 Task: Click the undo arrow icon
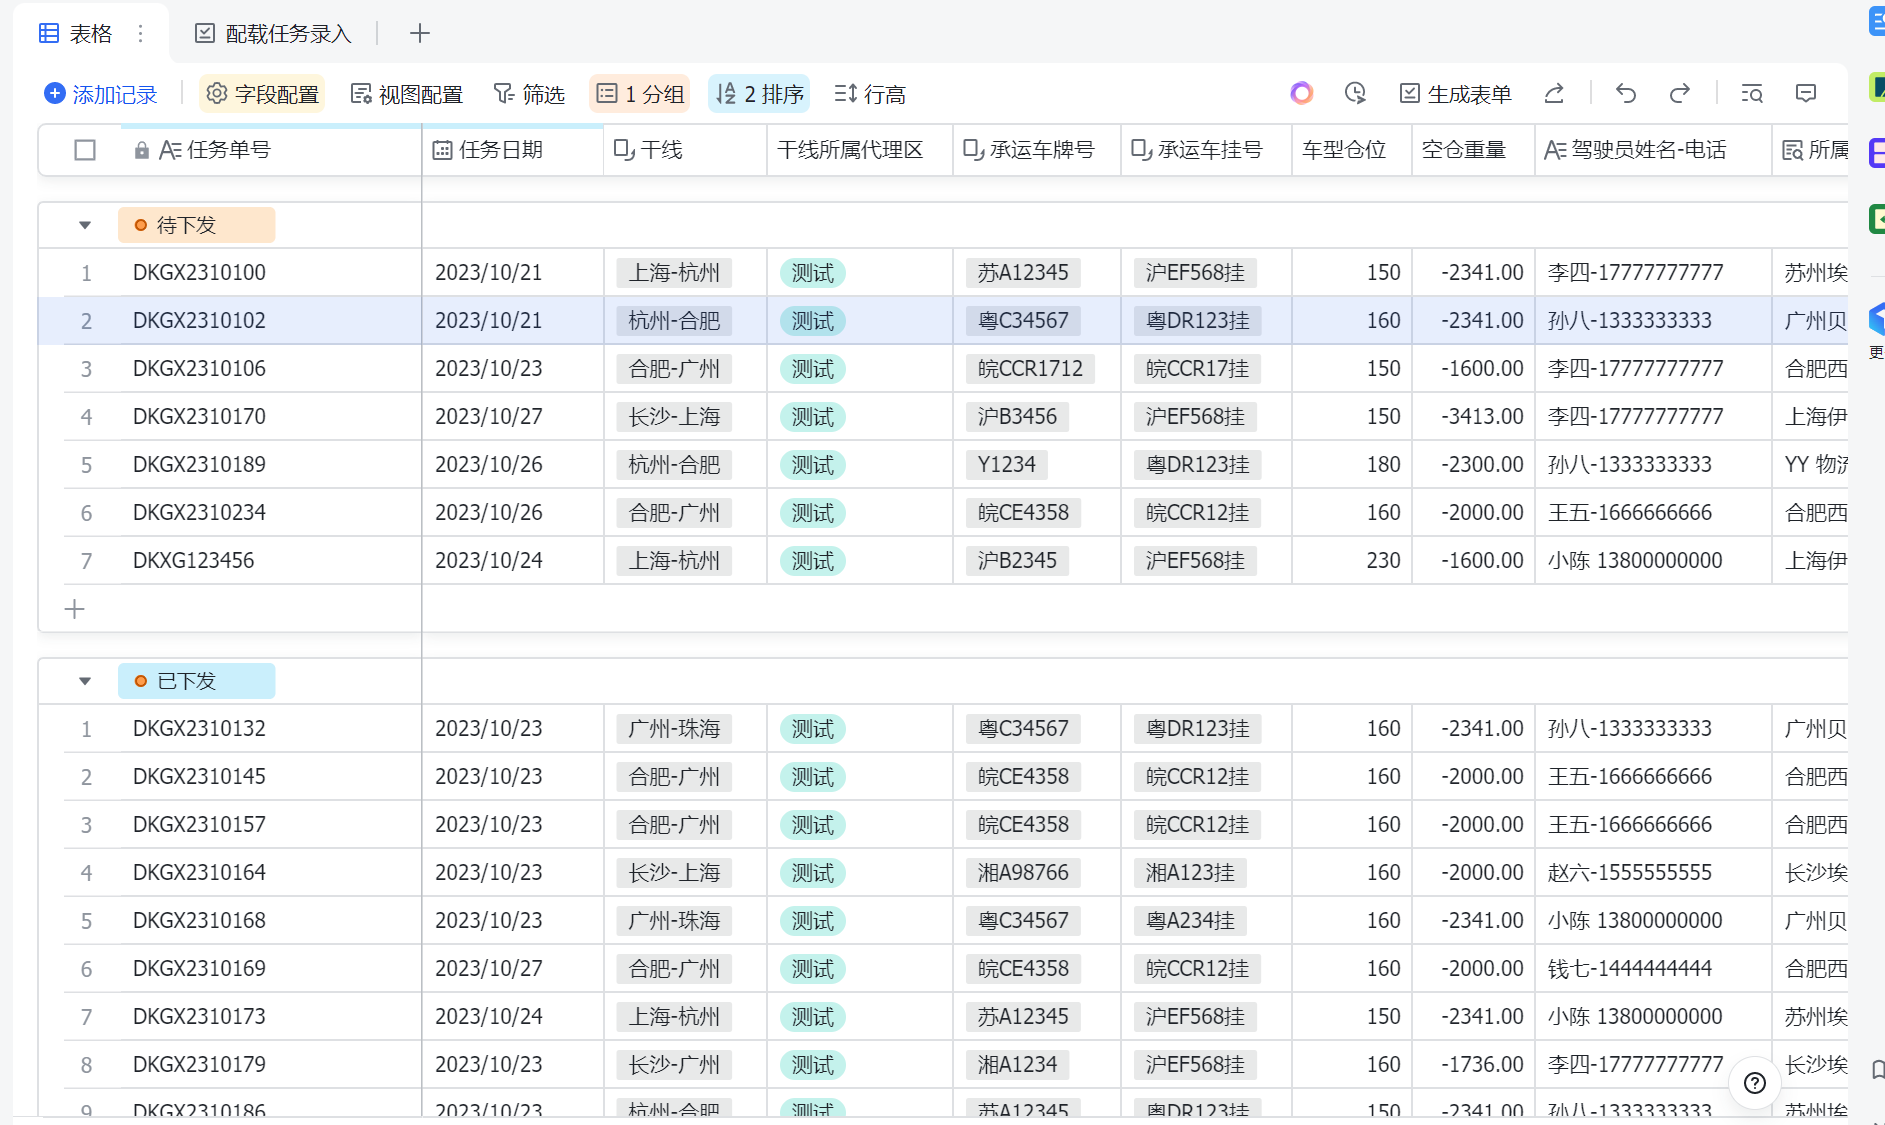coord(1626,94)
